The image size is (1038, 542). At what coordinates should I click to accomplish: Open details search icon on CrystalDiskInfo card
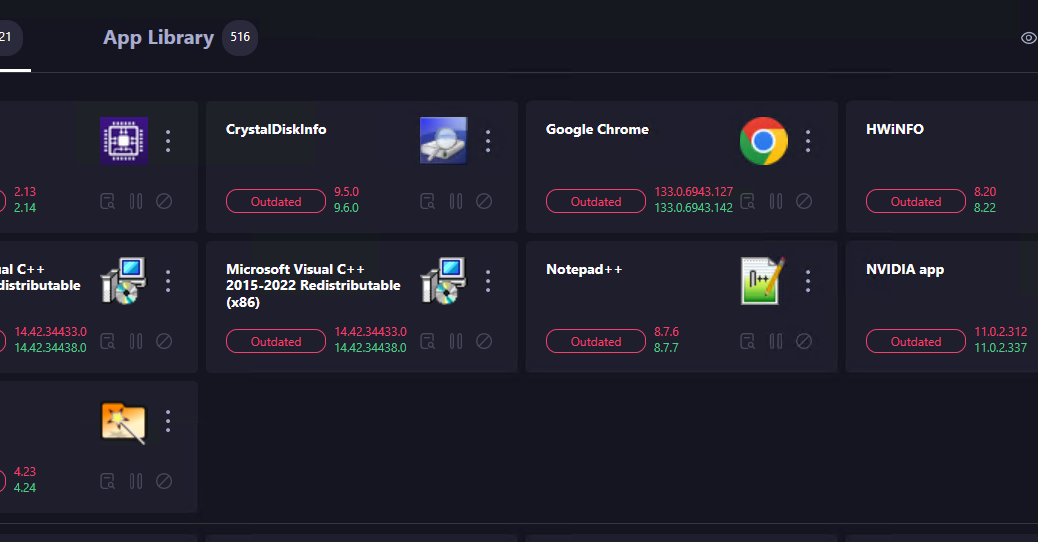tap(428, 201)
